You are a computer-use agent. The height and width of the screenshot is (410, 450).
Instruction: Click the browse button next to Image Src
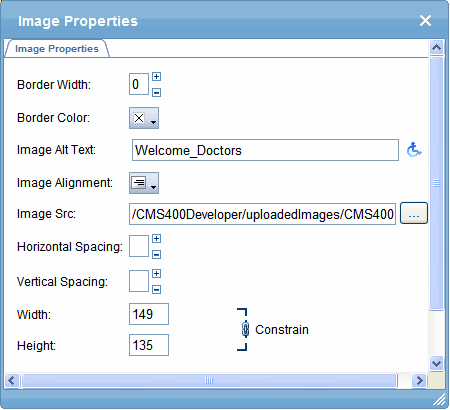click(414, 213)
